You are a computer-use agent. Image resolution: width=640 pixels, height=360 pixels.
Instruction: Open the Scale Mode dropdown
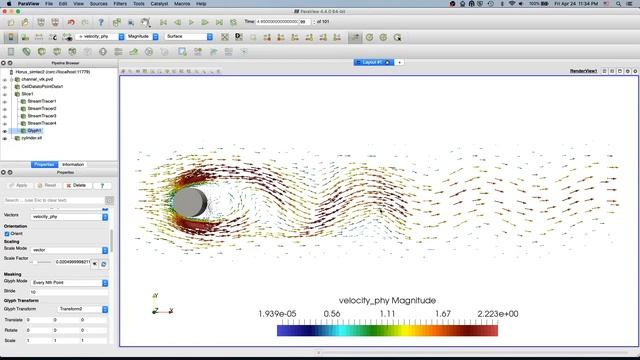point(69,250)
